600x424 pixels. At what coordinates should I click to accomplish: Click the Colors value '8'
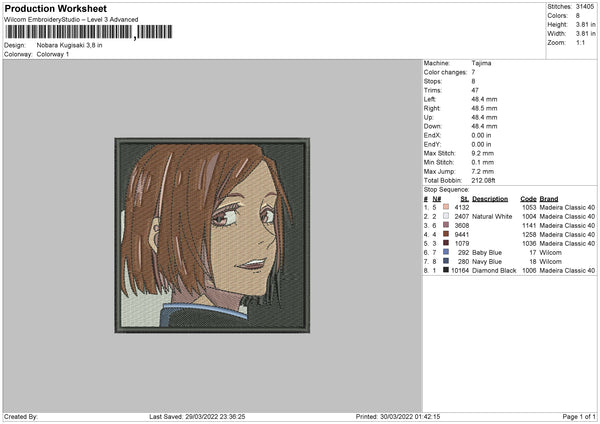[x=578, y=16]
